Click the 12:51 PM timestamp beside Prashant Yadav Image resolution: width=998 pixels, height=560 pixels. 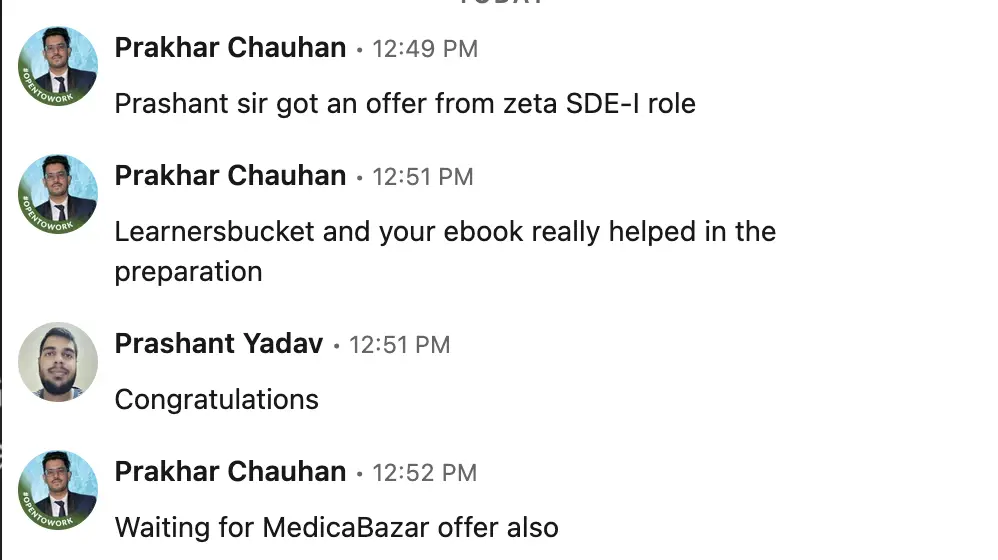pyautogui.click(x=400, y=345)
